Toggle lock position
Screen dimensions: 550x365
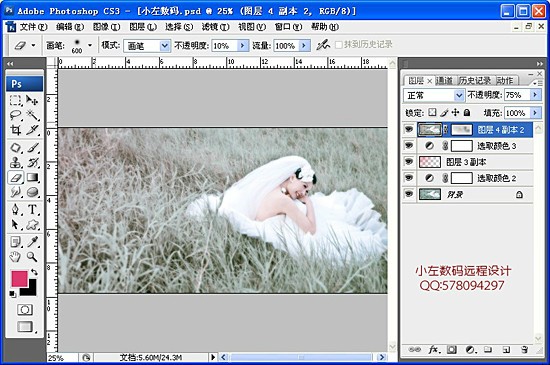pyautogui.click(x=455, y=112)
